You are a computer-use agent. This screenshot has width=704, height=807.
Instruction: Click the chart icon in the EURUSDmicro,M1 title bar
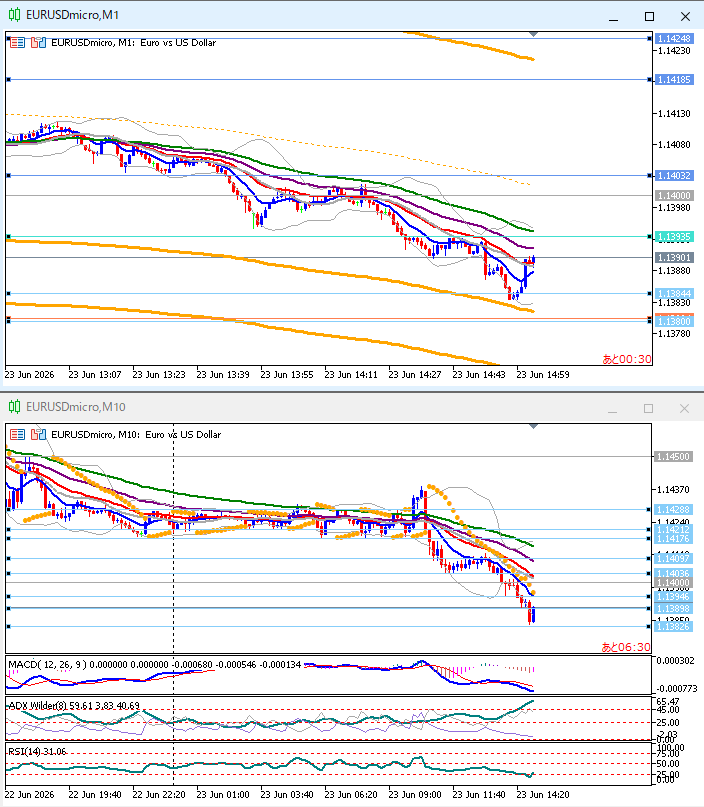pyautogui.click(x=14, y=15)
